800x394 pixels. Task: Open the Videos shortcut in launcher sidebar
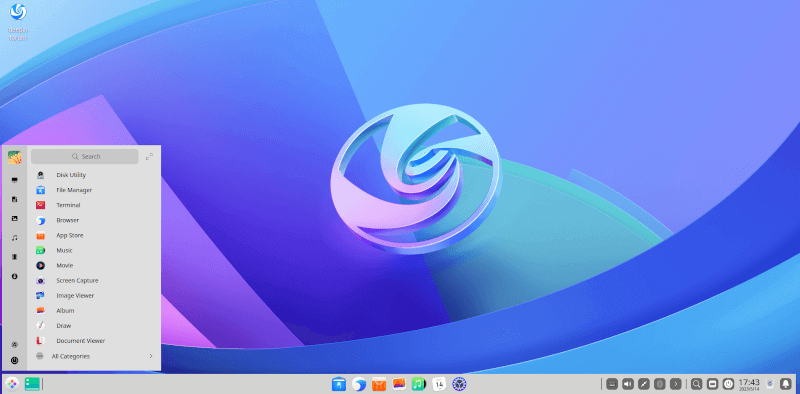pyautogui.click(x=14, y=257)
